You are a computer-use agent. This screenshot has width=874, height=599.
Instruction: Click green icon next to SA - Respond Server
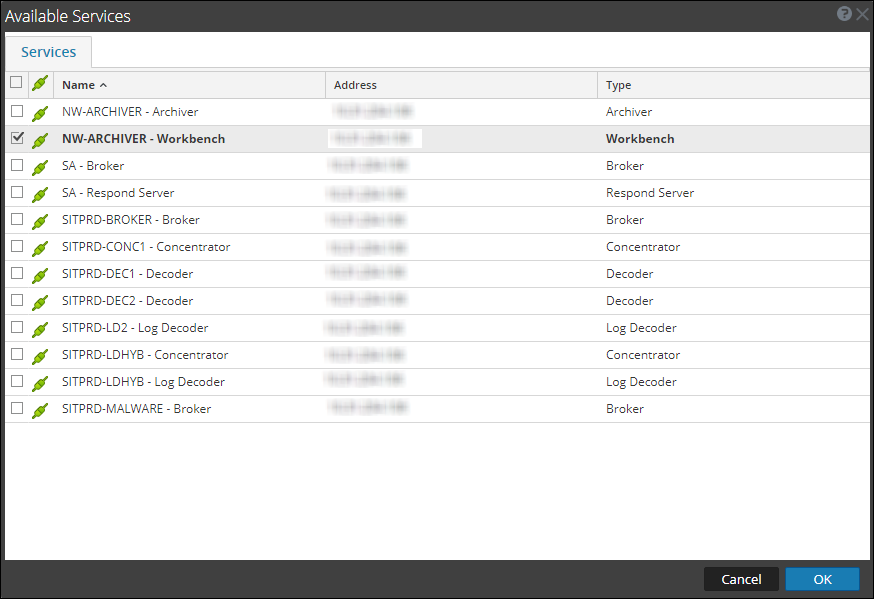pos(40,194)
